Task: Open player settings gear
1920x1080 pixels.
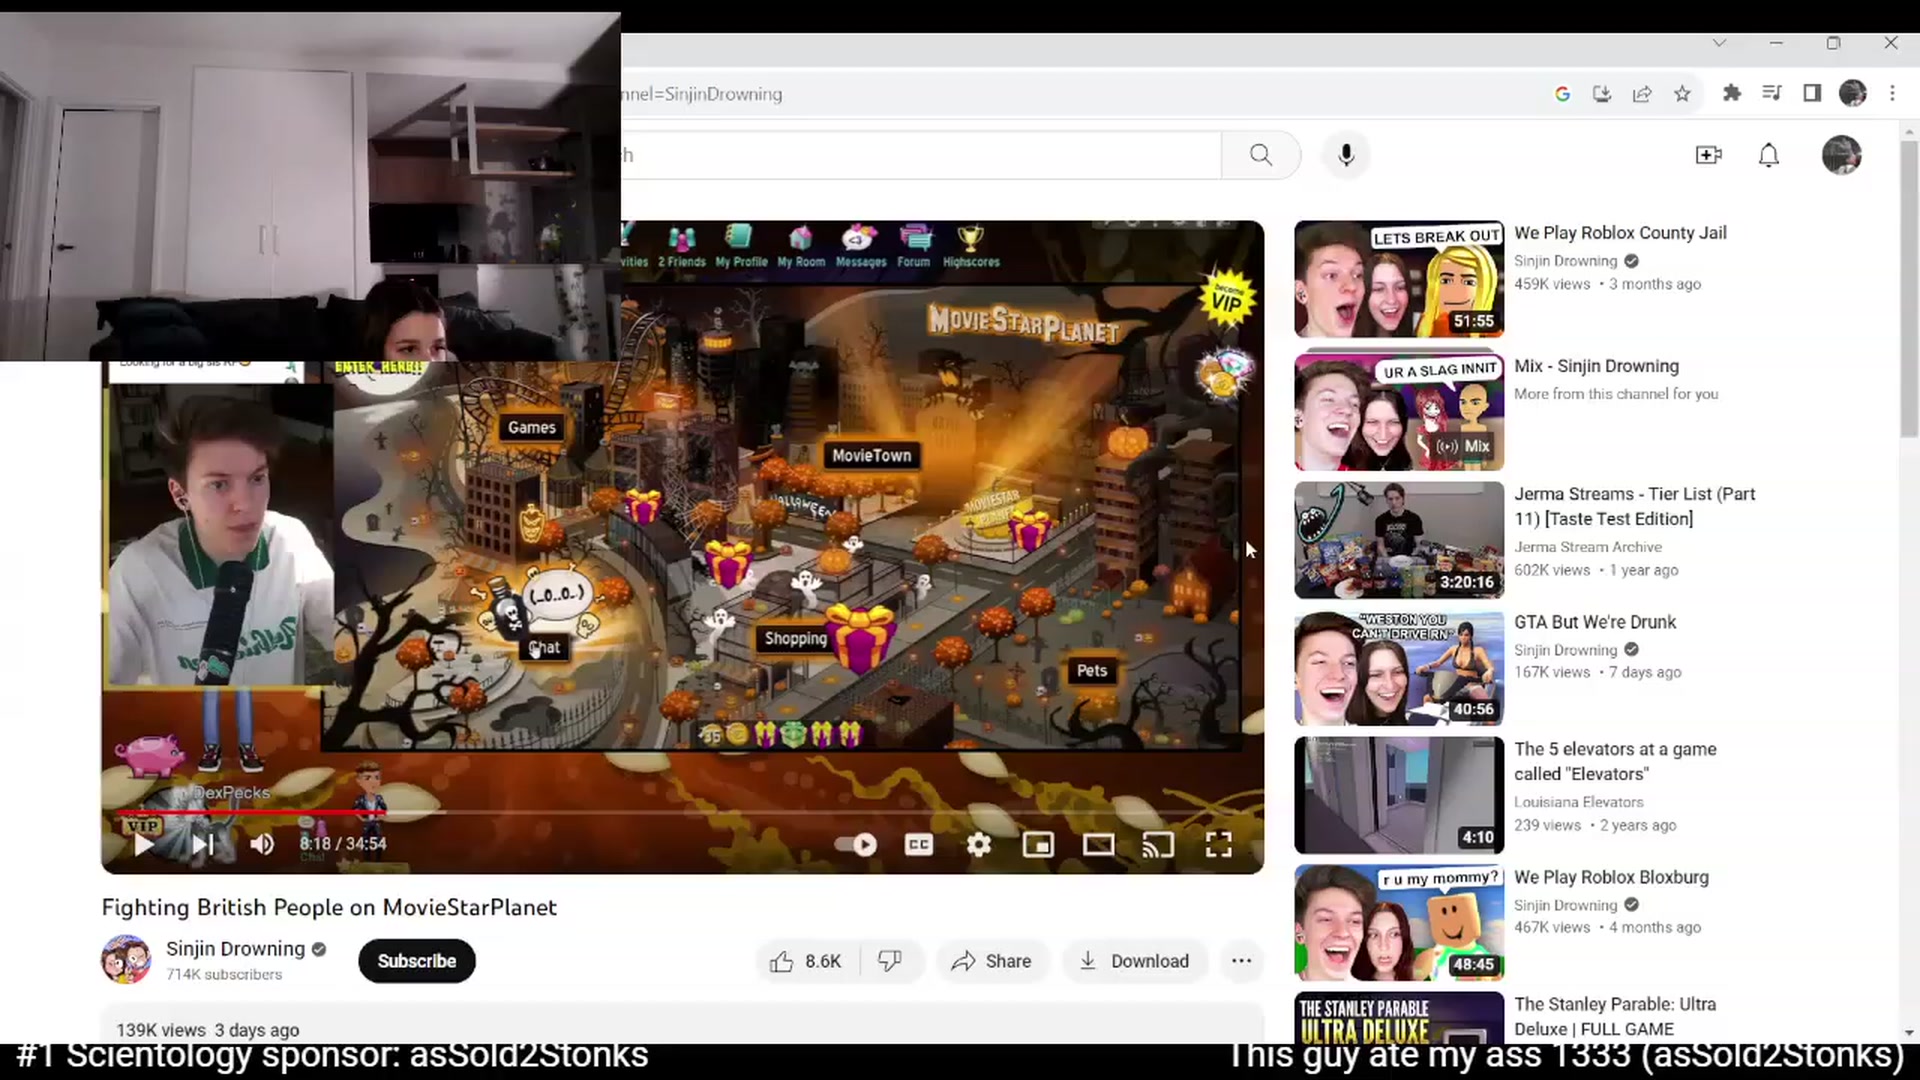Action: [x=979, y=845]
